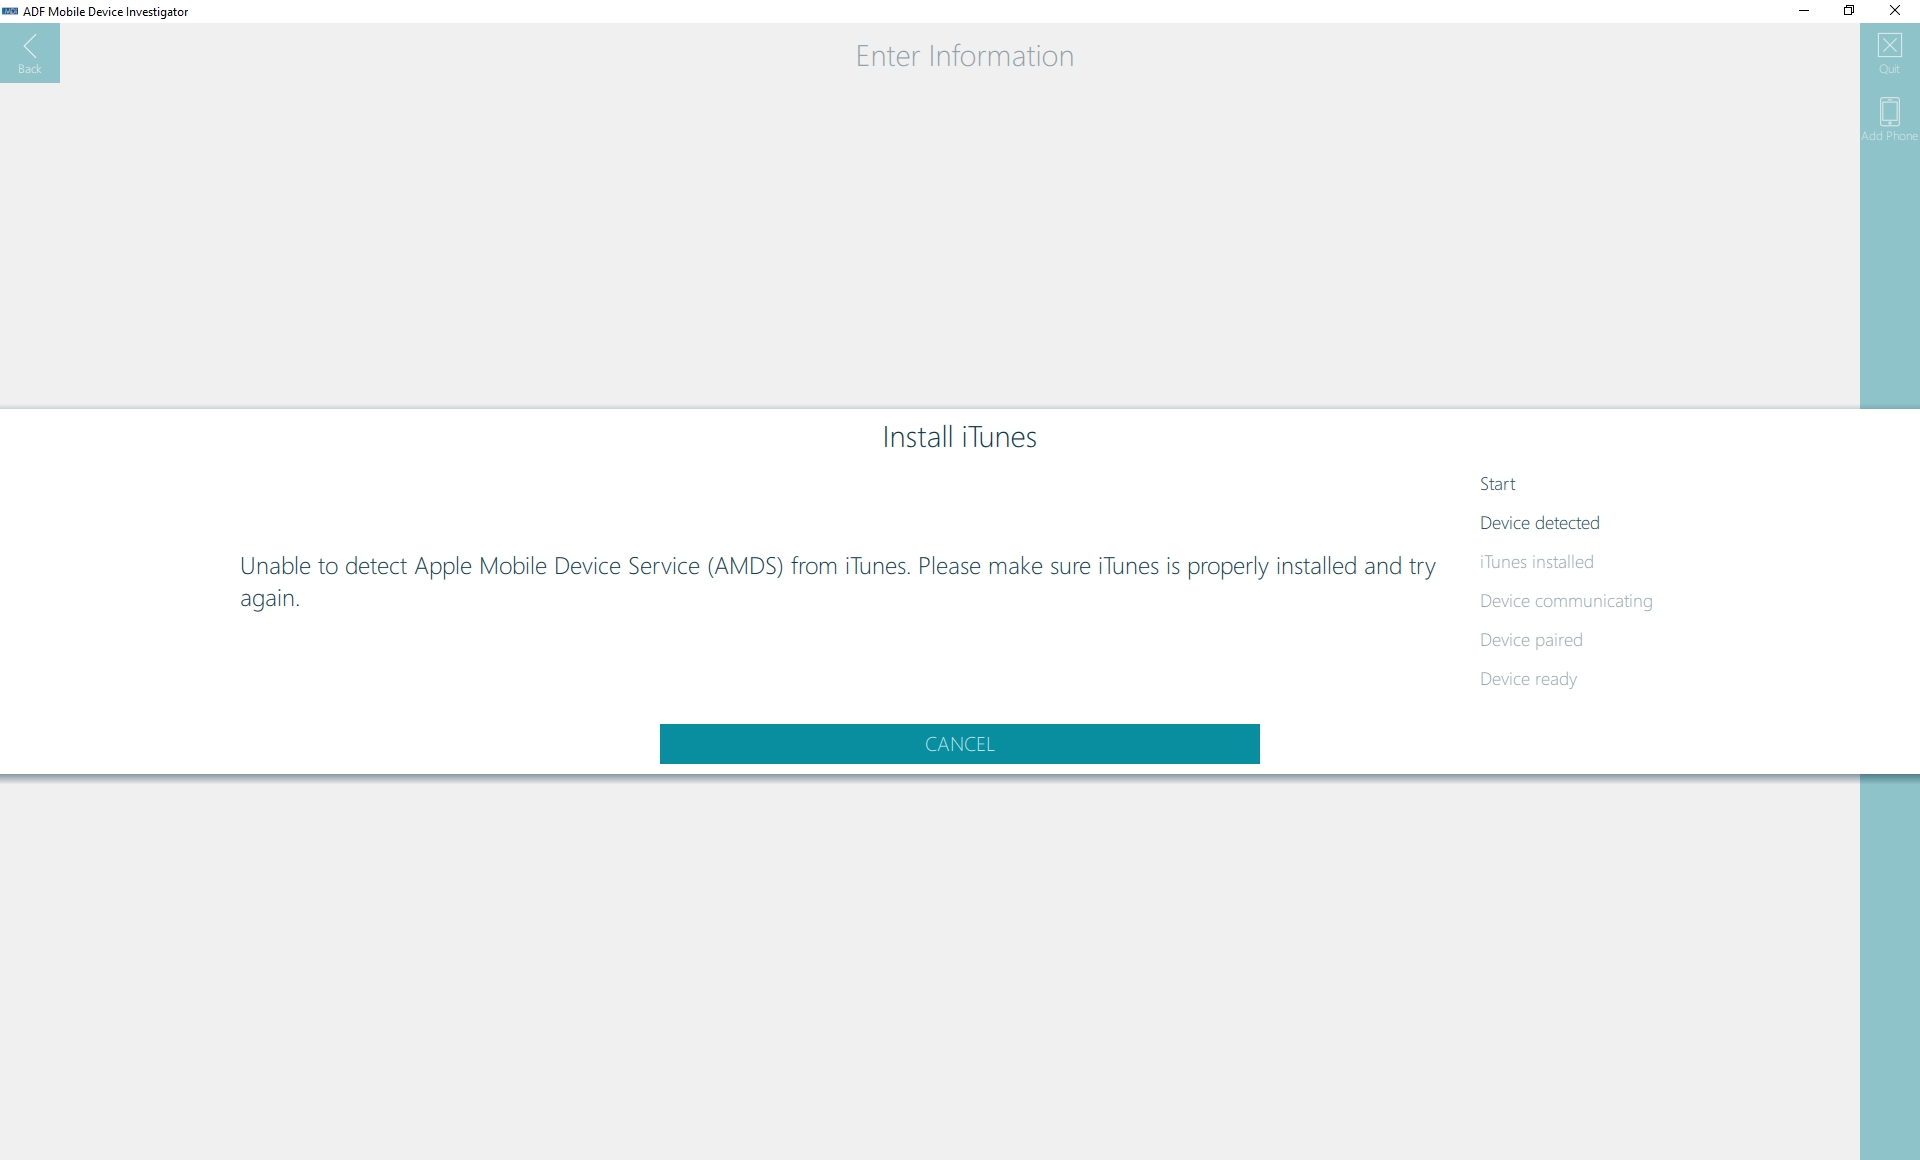Minimize the ADF Mobile Device Investigator window
This screenshot has height=1160, width=1920.
tap(1804, 11)
